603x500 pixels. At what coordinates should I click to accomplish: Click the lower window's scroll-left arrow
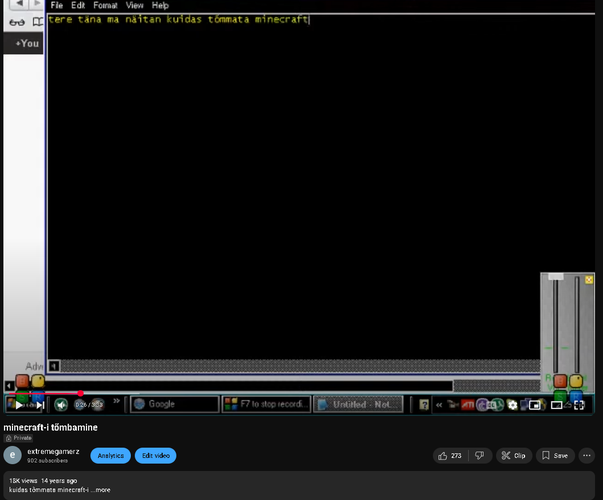[x=9, y=385]
